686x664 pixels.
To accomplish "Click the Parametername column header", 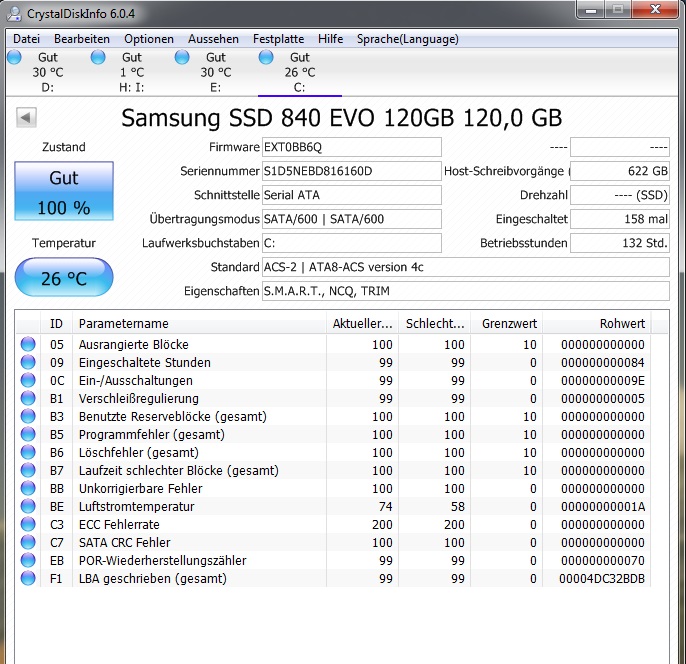I will click(200, 324).
